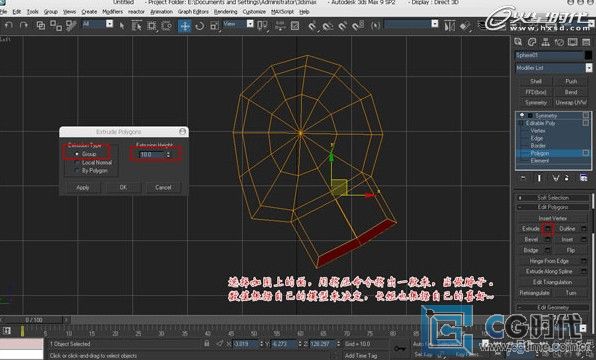Open the selection filter All dropdown
Image resolution: width=596 pixels, height=360 pixels.
click(98, 24)
